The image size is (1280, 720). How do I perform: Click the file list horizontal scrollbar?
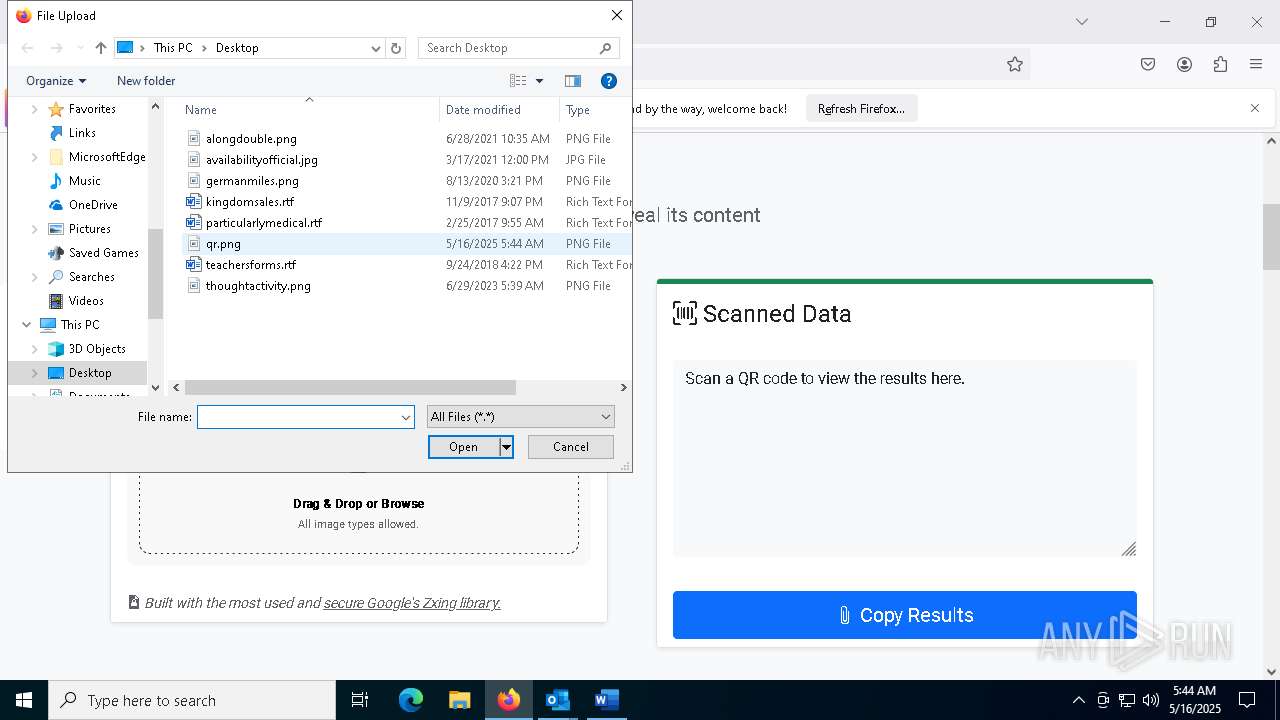coord(350,387)
